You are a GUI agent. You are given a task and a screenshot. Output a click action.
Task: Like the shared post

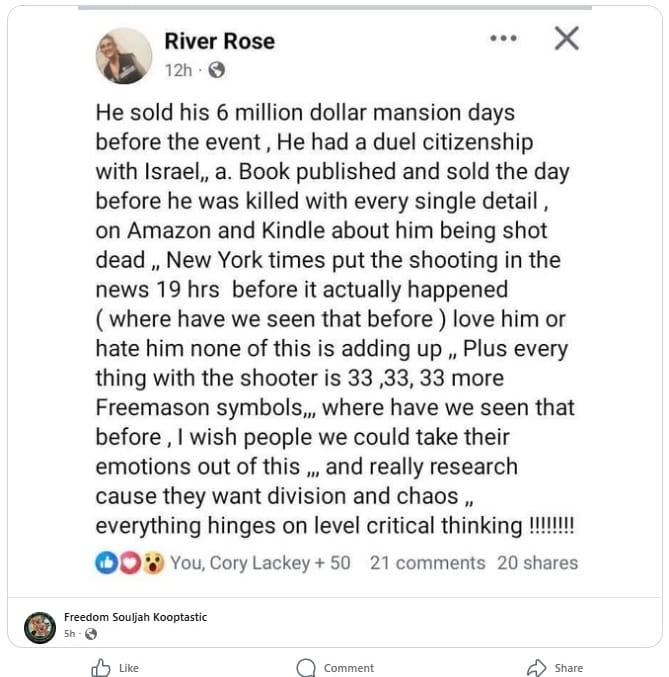pyautogui.click(x=115, y=667)
